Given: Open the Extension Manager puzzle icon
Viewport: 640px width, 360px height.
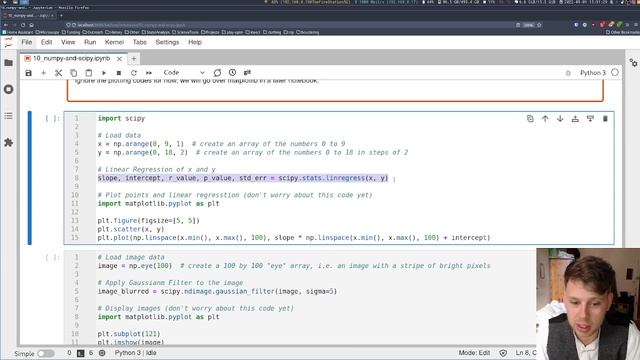Looking at the screenshot, I should tap(9, 142).
